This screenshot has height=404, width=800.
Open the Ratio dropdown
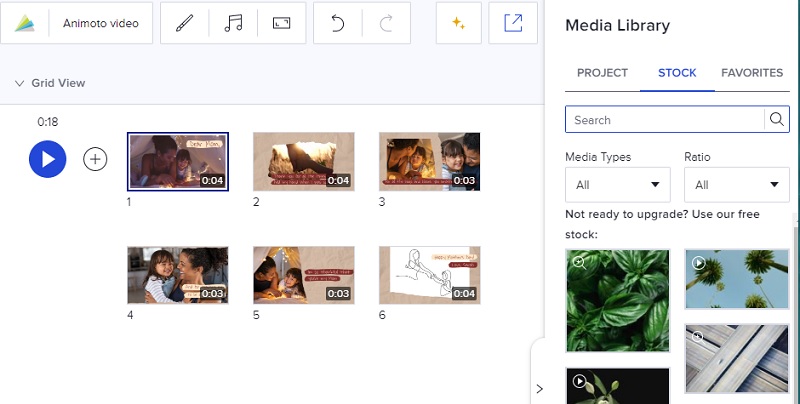pos(736,185)
